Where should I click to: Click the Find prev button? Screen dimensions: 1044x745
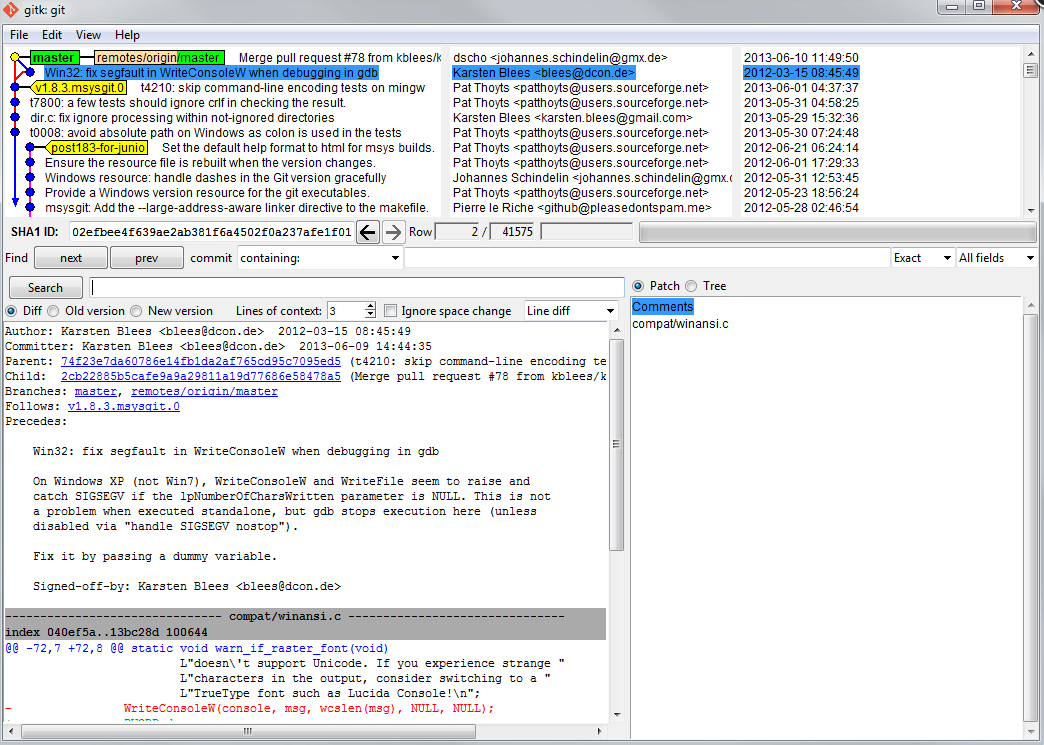pyautogui.click(x=146, y=258)
